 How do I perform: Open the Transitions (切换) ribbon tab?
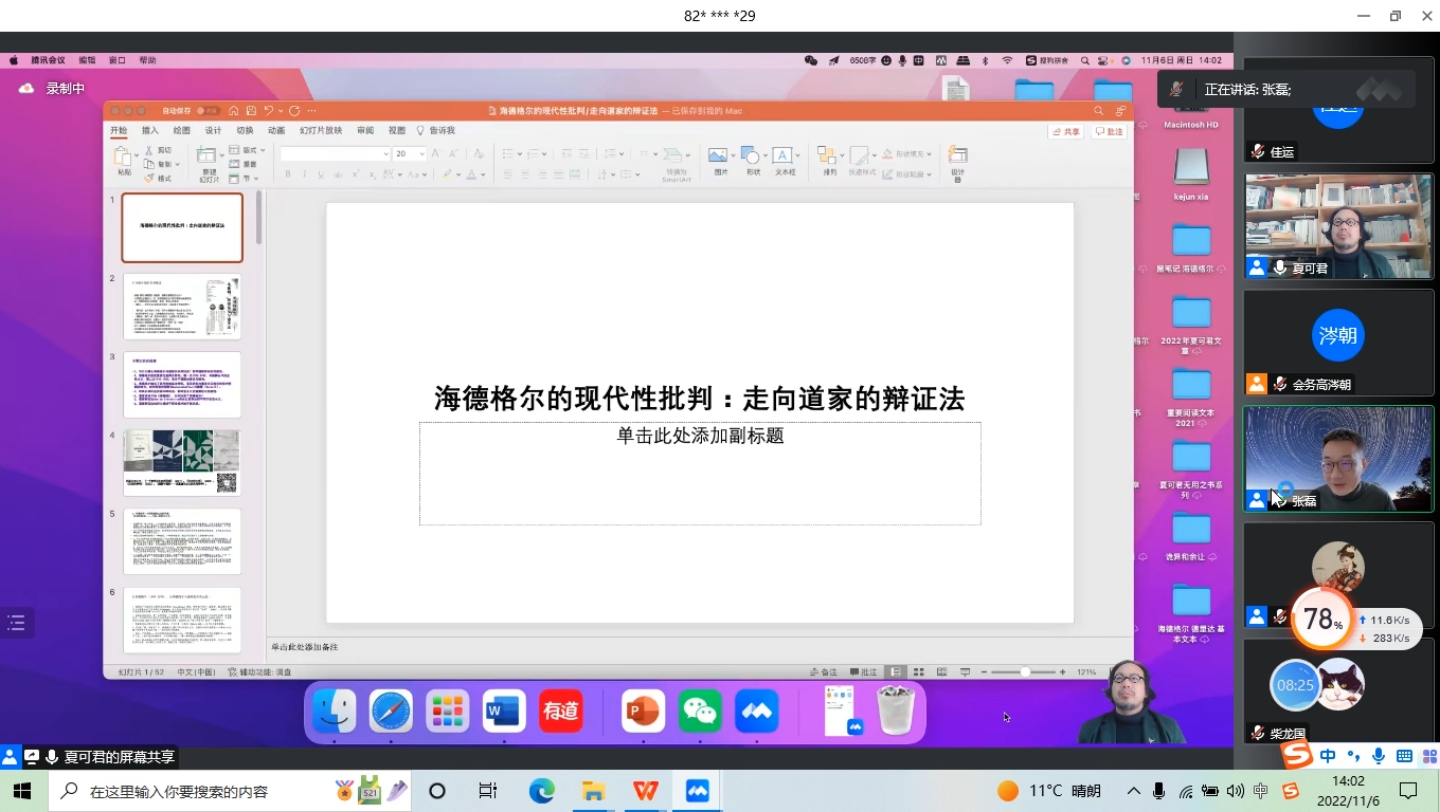[x=245, y=130]
